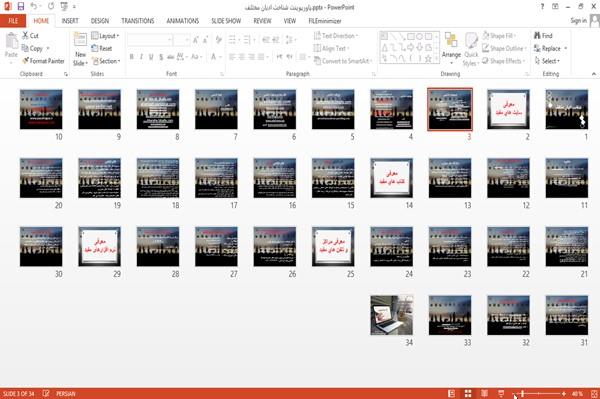The image size is (600, 399).
Task: Toggle align right paragraph button
Action: click(x=251, y=57)
